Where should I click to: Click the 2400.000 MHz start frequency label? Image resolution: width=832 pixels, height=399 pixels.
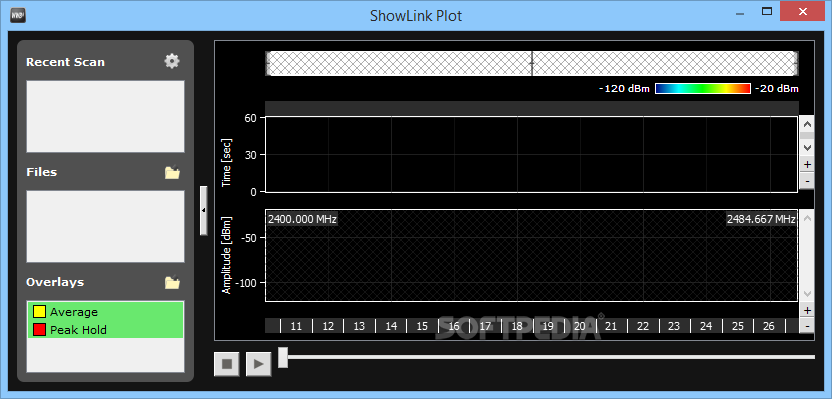tap(302, 219)
